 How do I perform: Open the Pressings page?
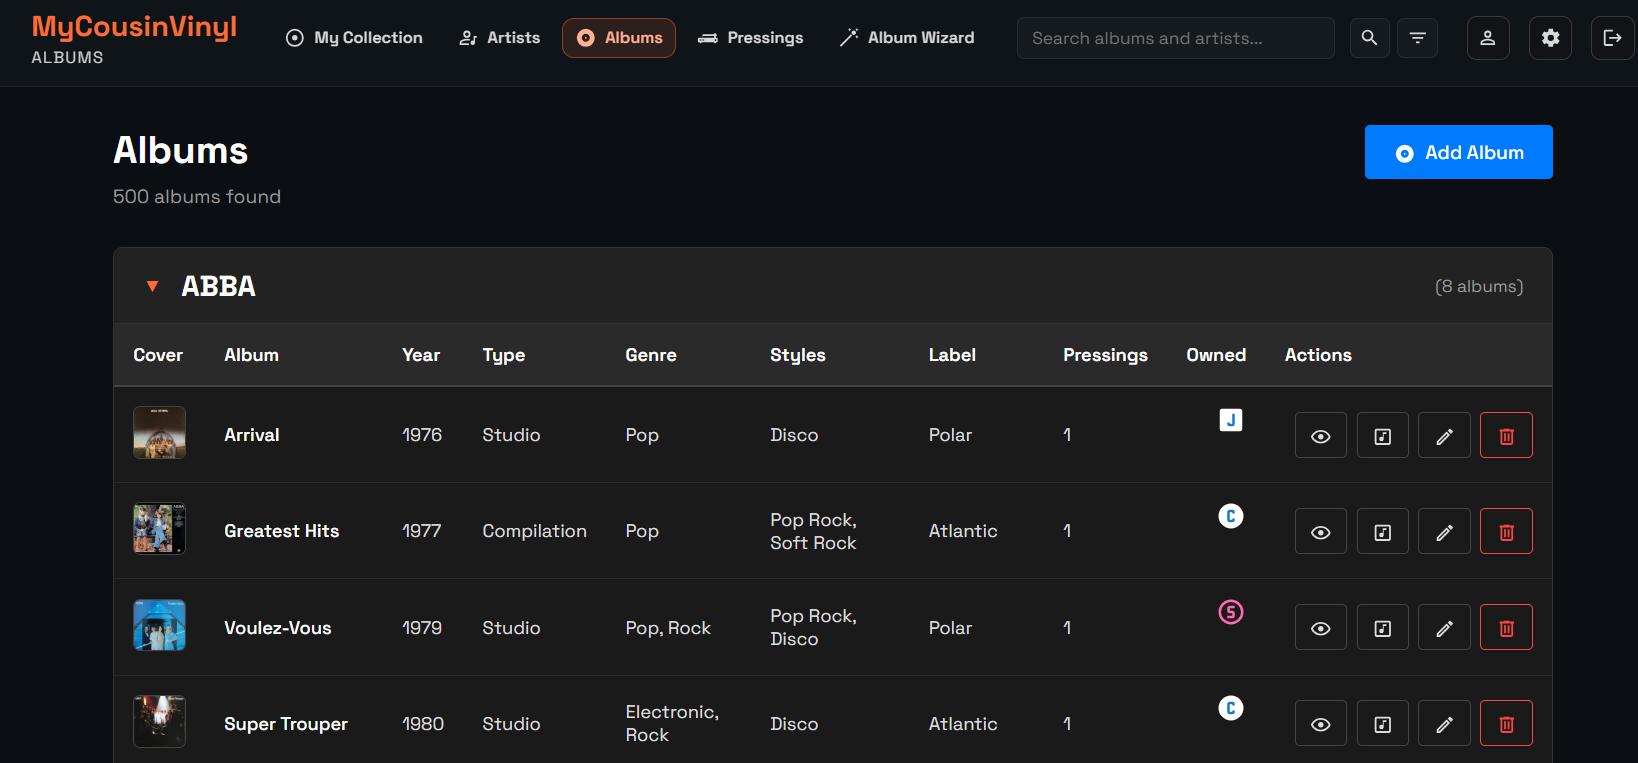[x=751, y=38]
